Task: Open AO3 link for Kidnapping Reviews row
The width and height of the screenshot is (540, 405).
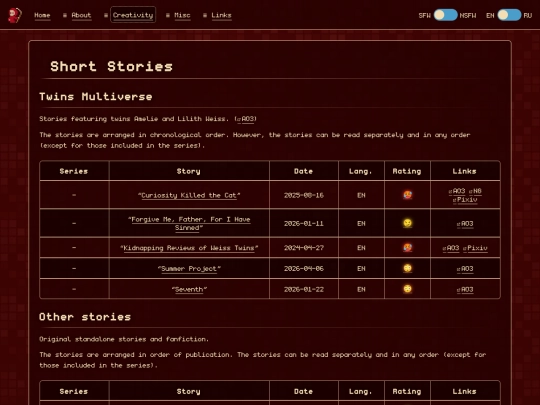Action: point(451,248)
